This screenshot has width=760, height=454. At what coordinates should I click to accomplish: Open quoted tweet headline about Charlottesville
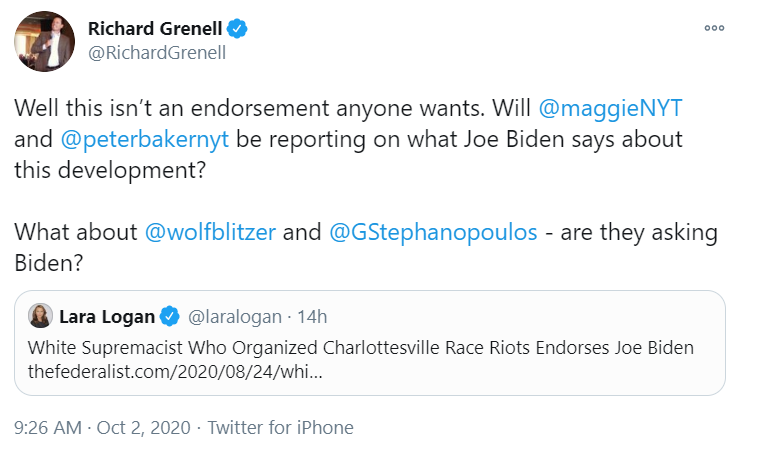point(361,348)
